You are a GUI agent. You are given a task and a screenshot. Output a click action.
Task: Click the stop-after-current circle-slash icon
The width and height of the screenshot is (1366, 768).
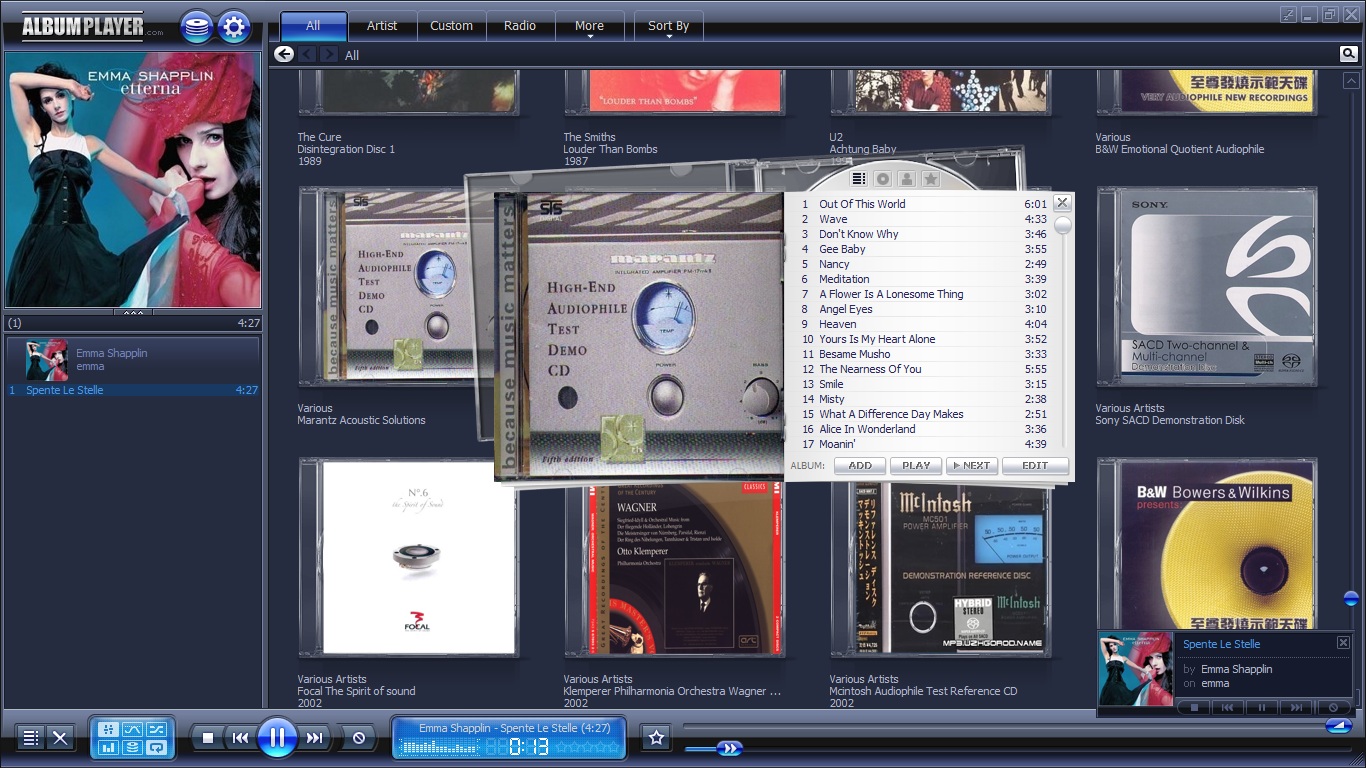coord(358,738)
